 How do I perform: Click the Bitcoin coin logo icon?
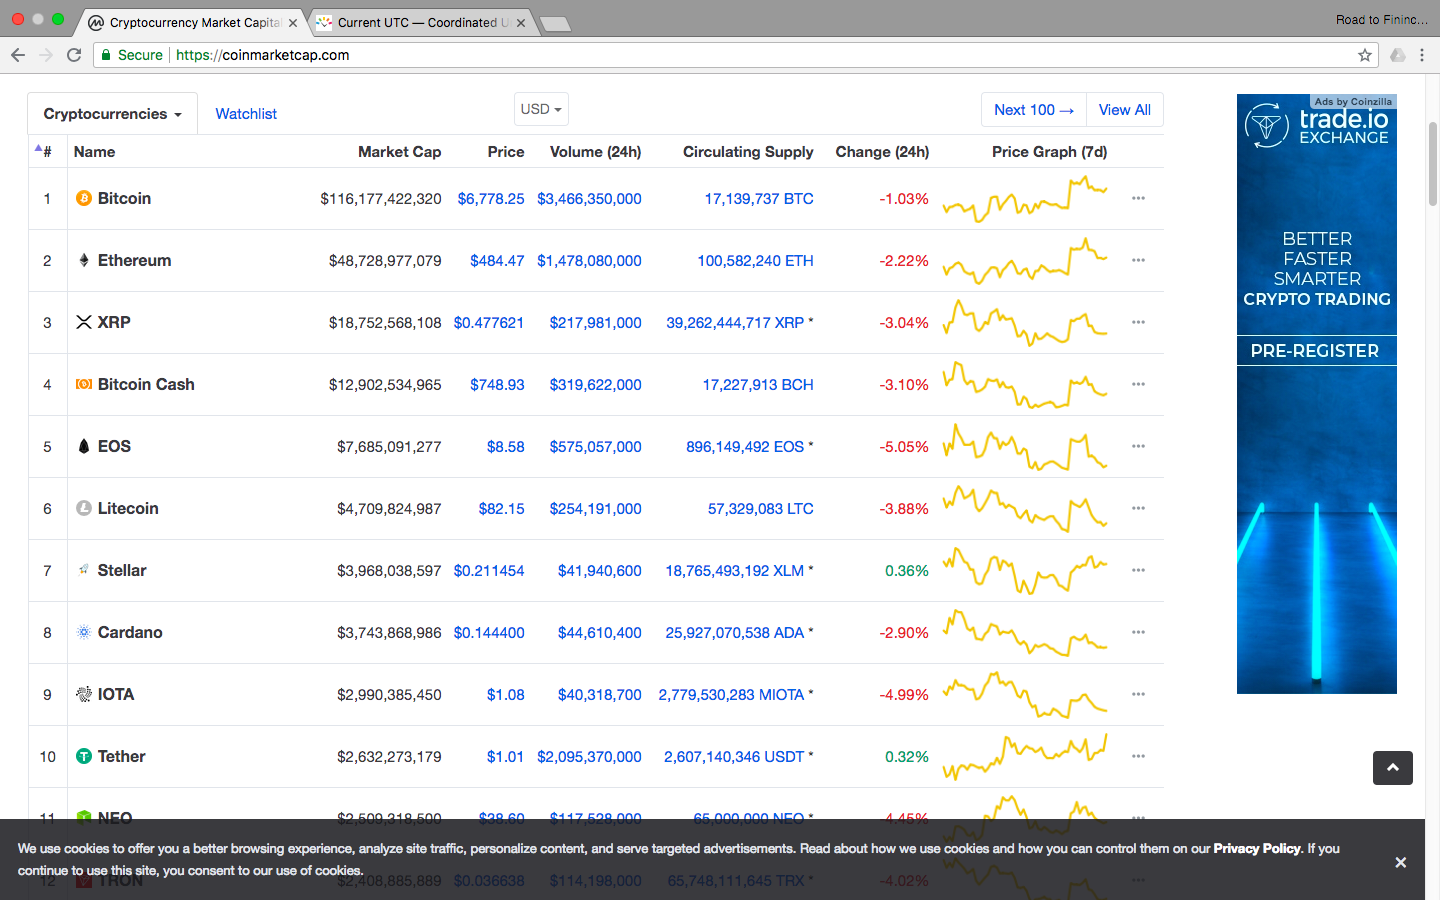(84, 198)
